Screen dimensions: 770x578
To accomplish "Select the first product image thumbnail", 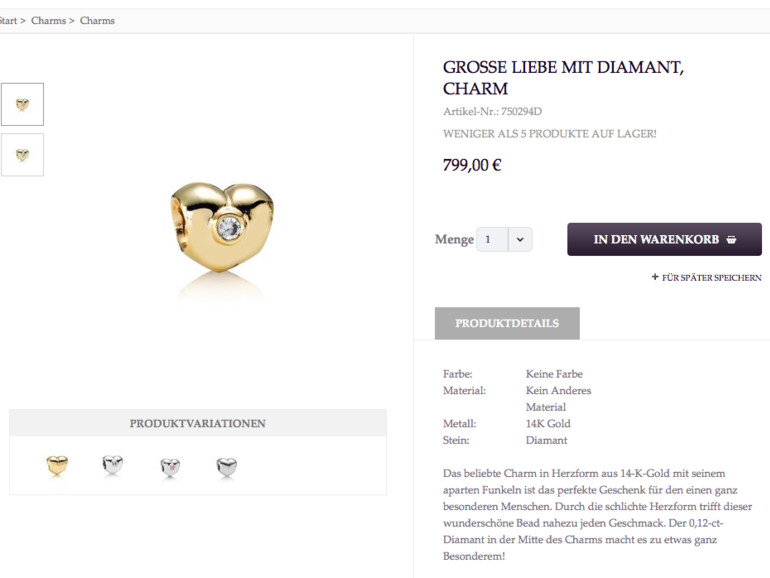I will coord(22,104).
